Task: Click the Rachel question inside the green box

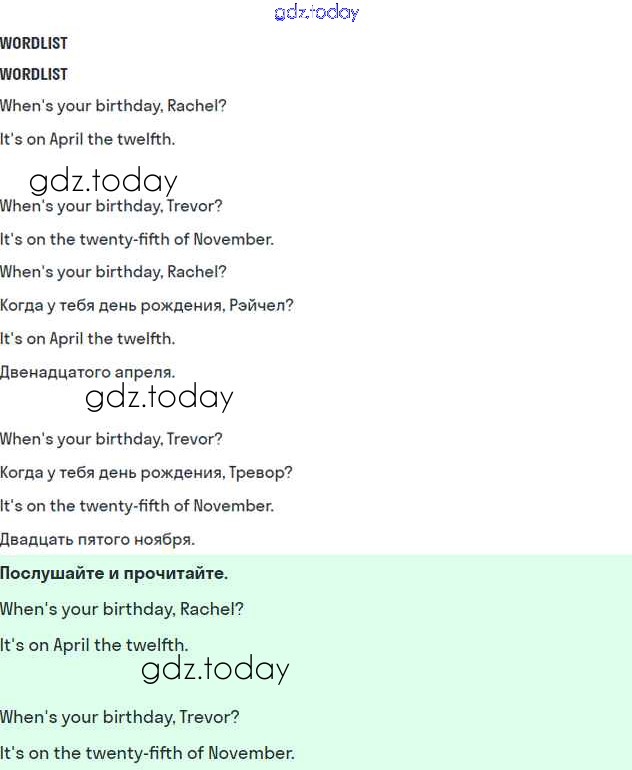Action: coord(122,609)
